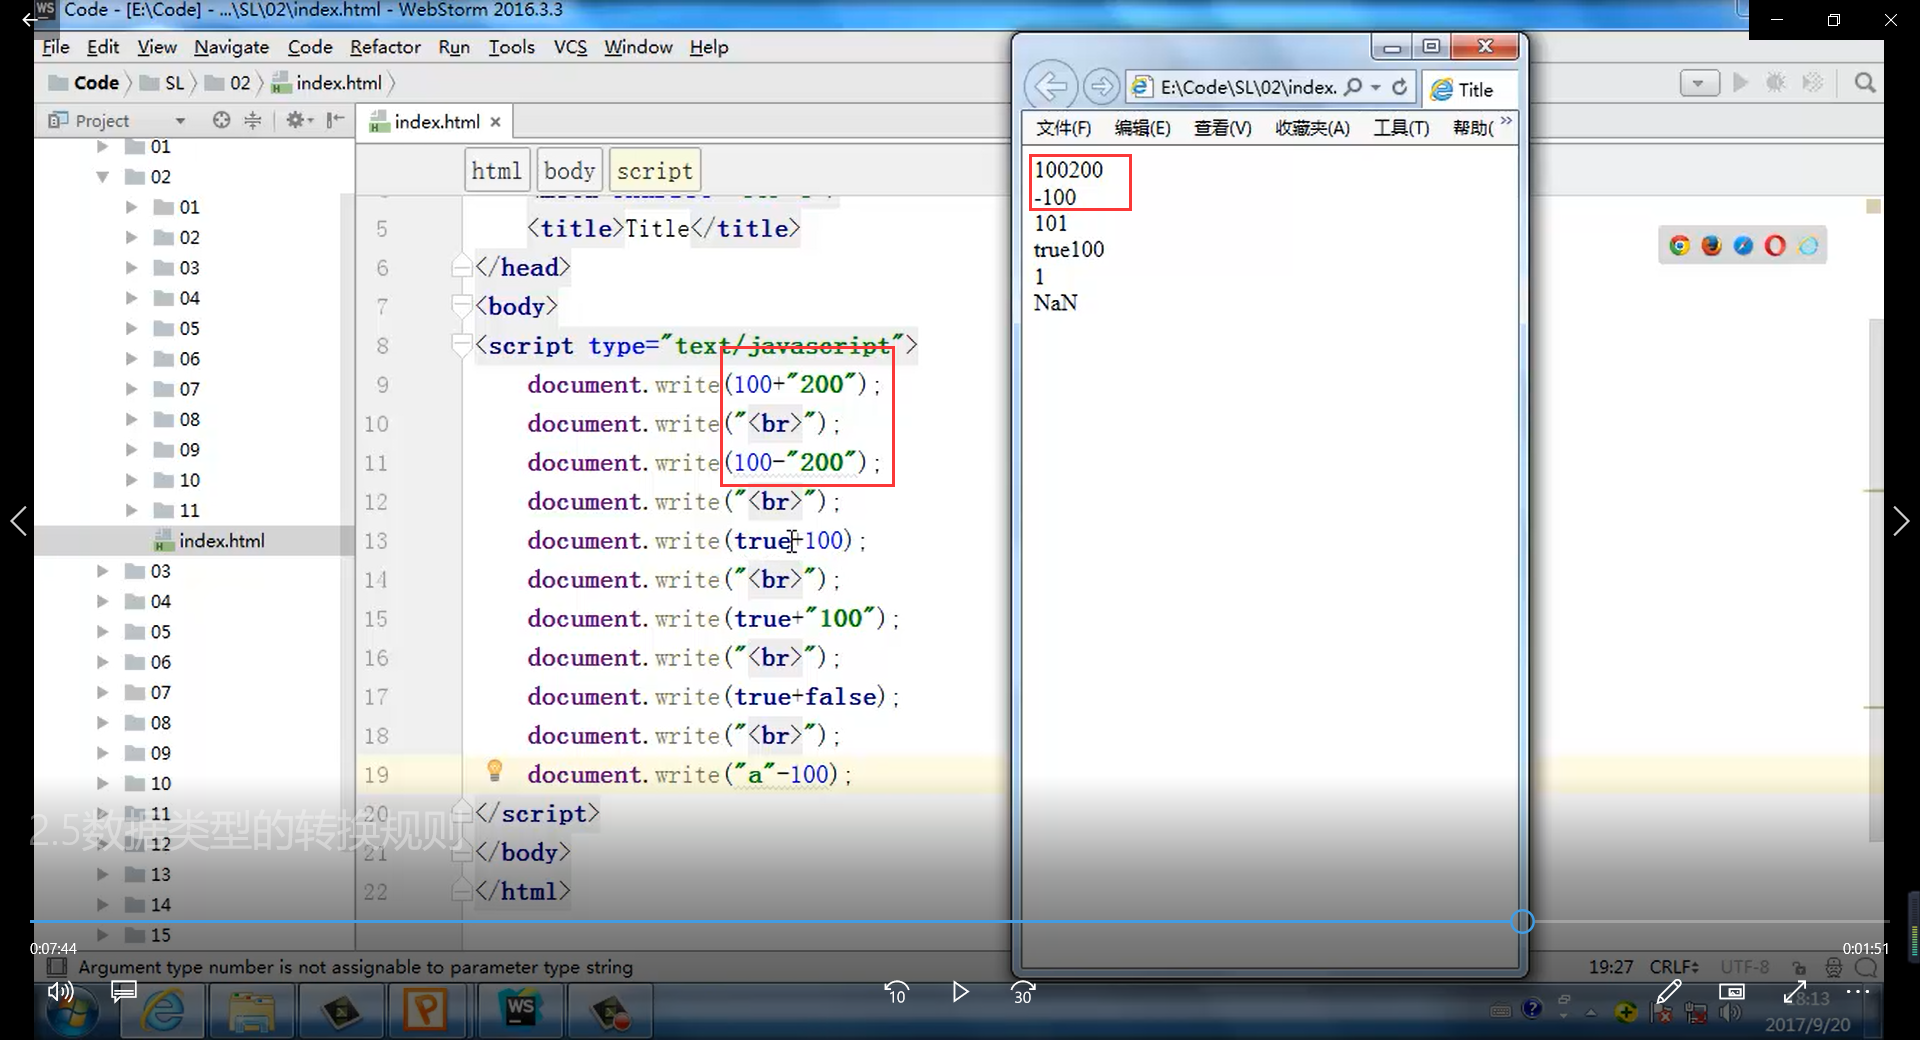Viewport: 1920px width, 1040px height.
Task: Click the Scroll from Source target icon
Action: pos(221,120)
